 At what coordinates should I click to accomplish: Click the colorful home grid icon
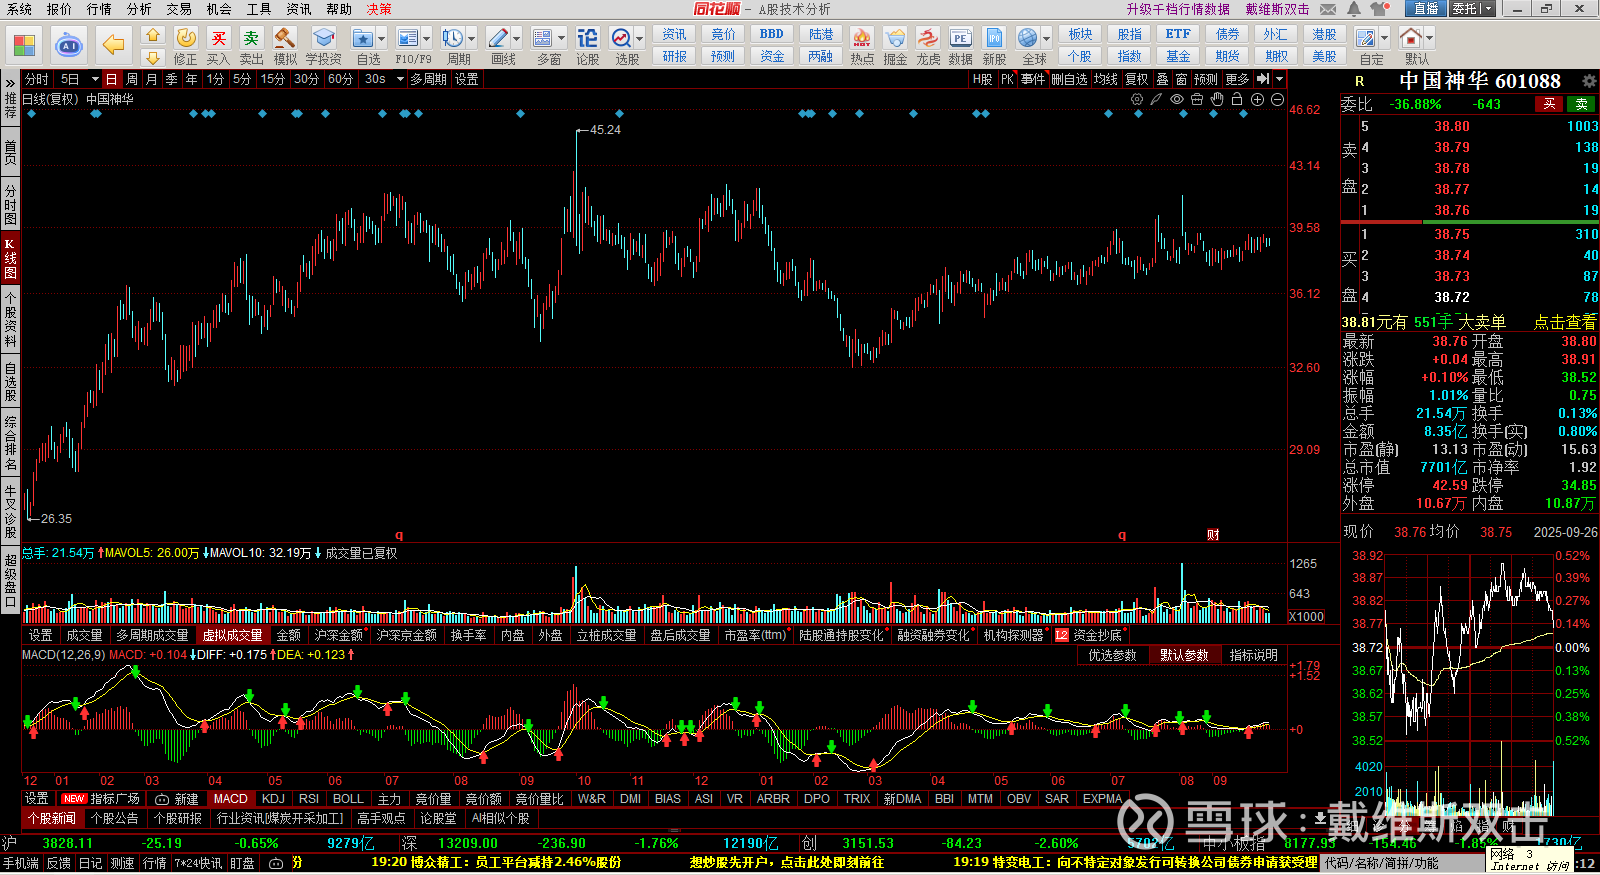click(x=24, y=45)
